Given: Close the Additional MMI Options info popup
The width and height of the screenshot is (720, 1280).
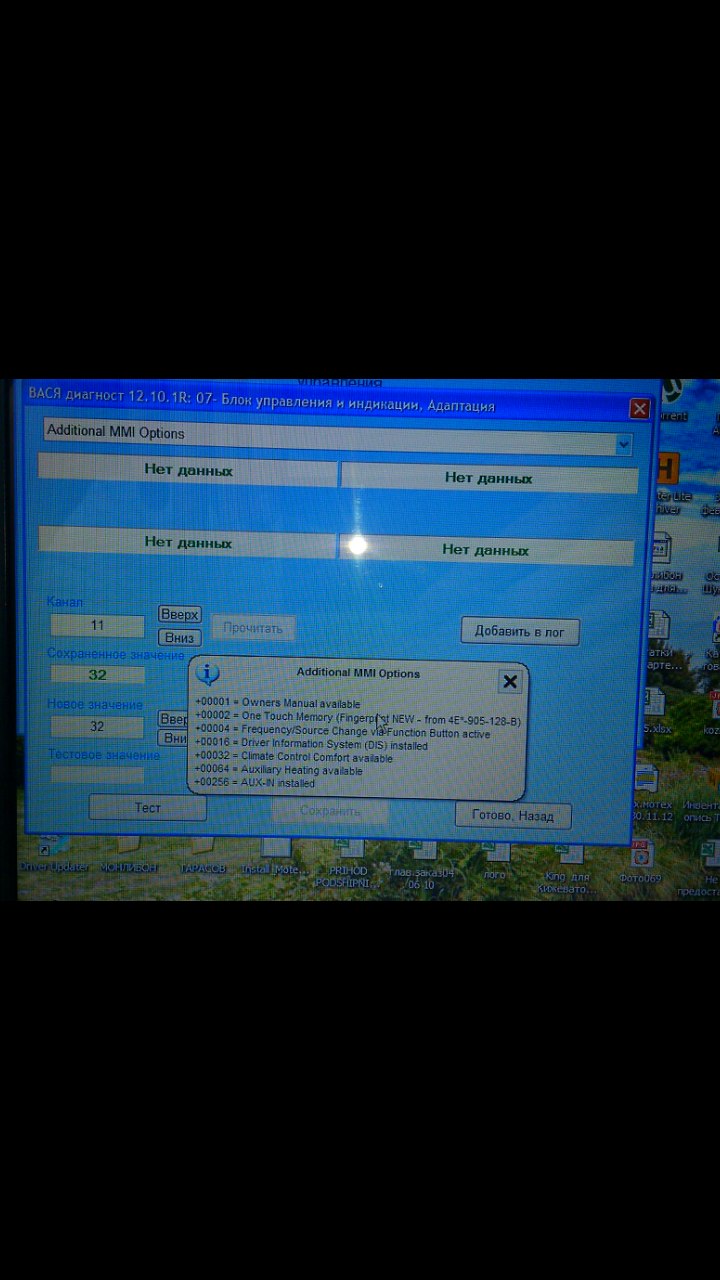Looking at the screenshot, I should coord(510,682).
